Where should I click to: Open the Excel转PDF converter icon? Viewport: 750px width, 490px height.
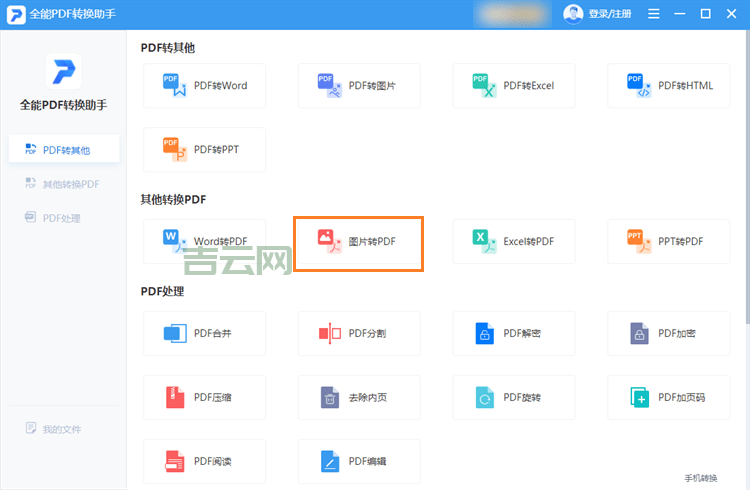[x=485, y=241]
